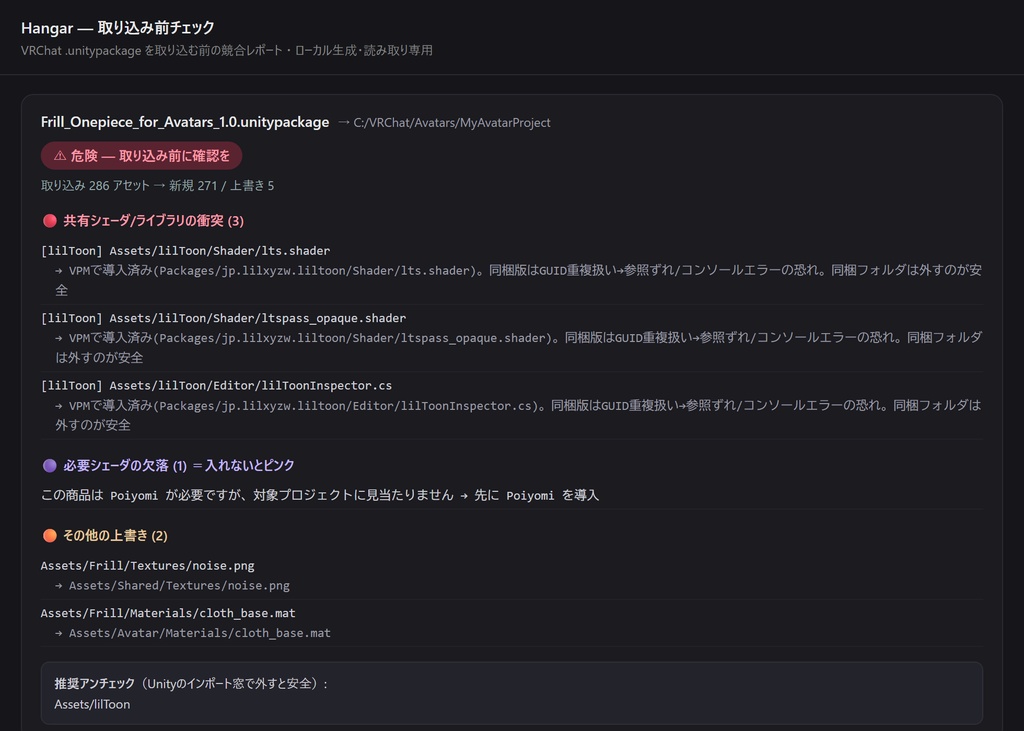Select the heading 必要シェーダの欠落 (1)
This screenshot has width=1024, height=731.
click(x=125, y=465)
